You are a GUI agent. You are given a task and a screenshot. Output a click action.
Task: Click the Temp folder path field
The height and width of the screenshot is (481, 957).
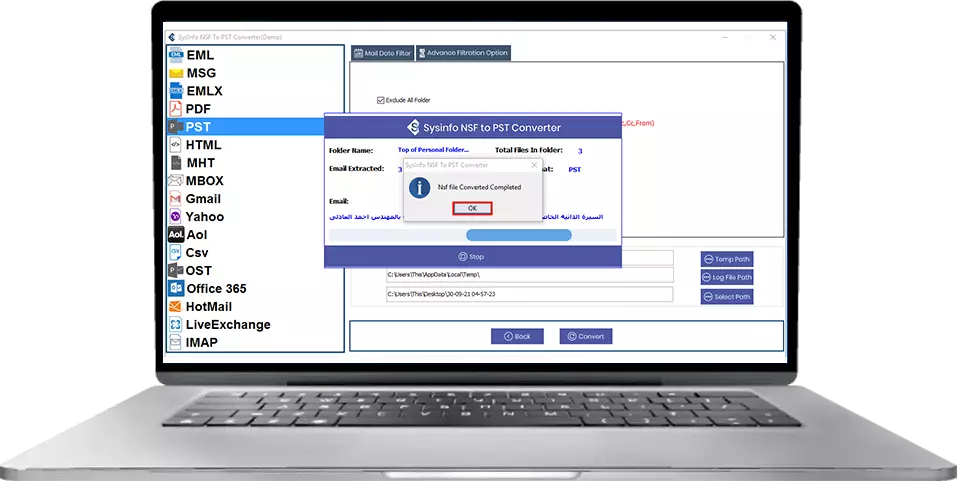530,275
